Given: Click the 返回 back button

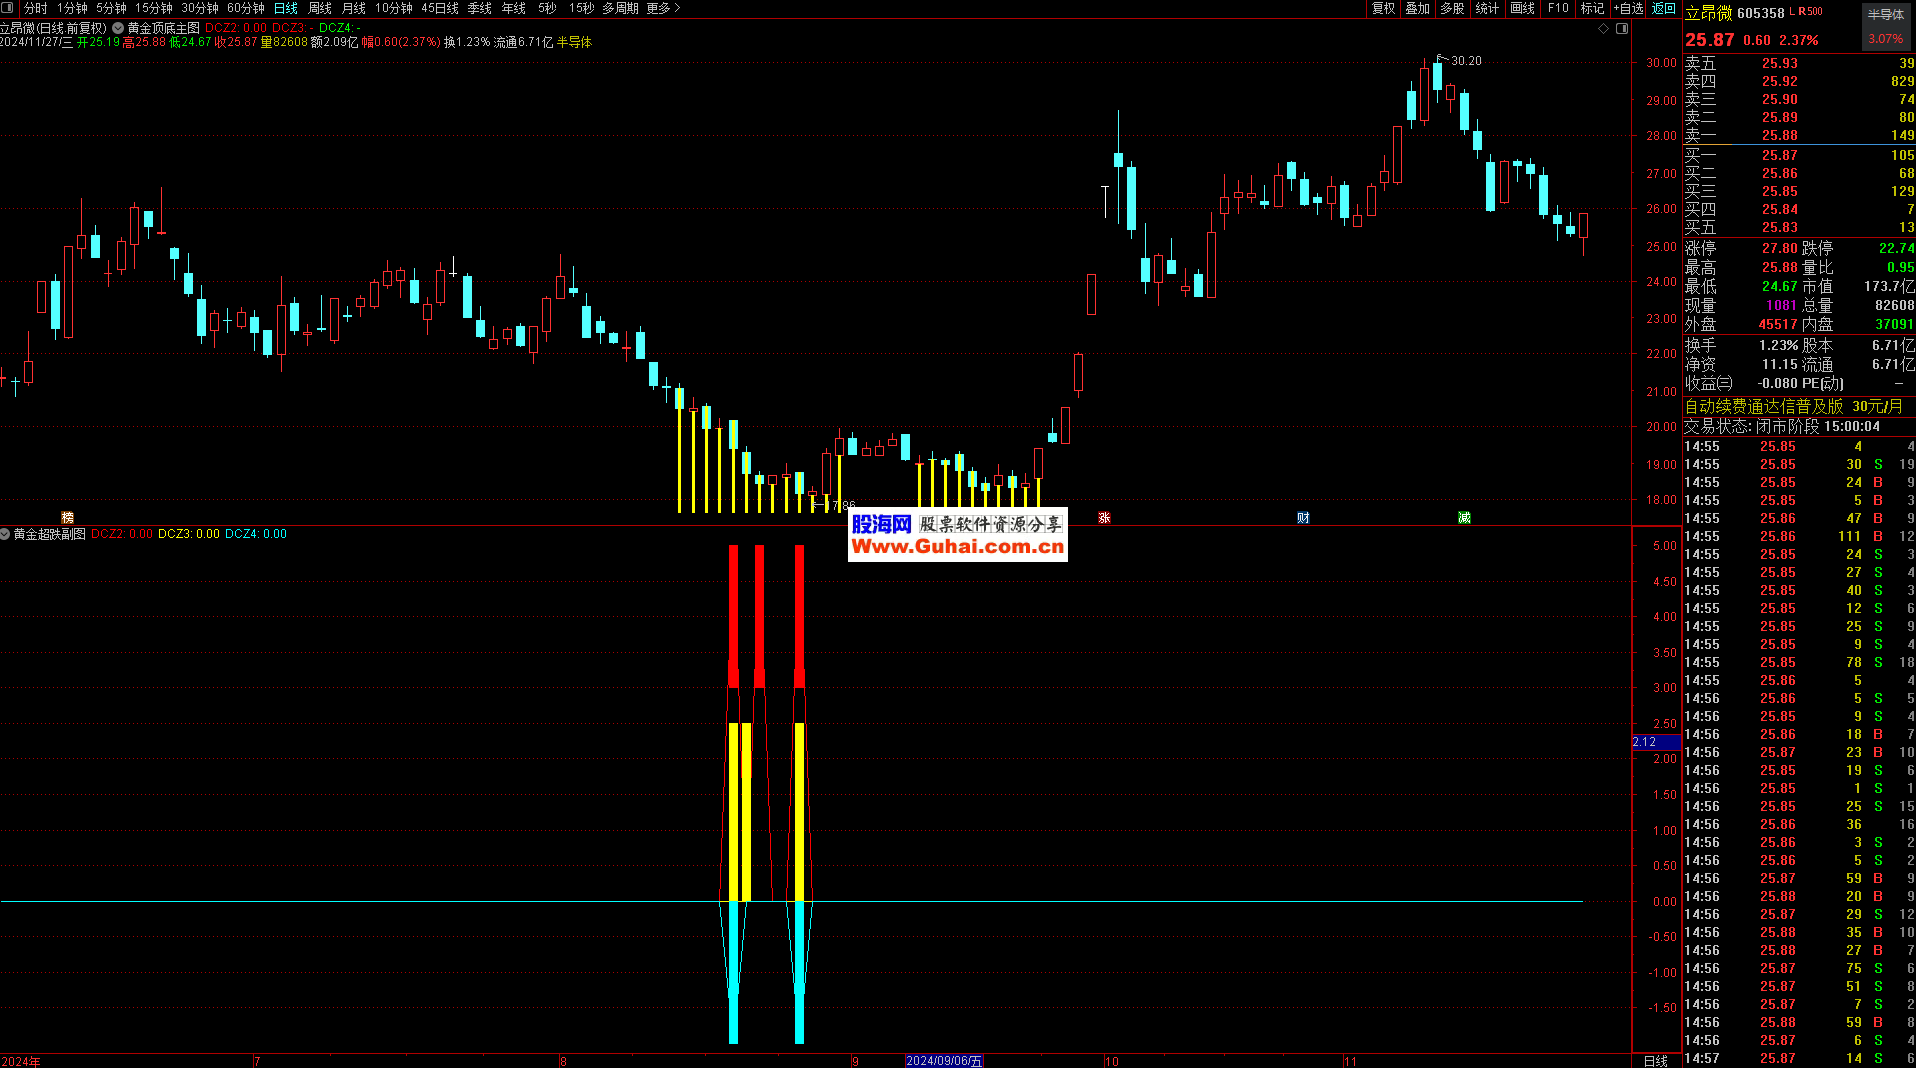Looking at the screenshot, I should click(x=1664, y=8).
